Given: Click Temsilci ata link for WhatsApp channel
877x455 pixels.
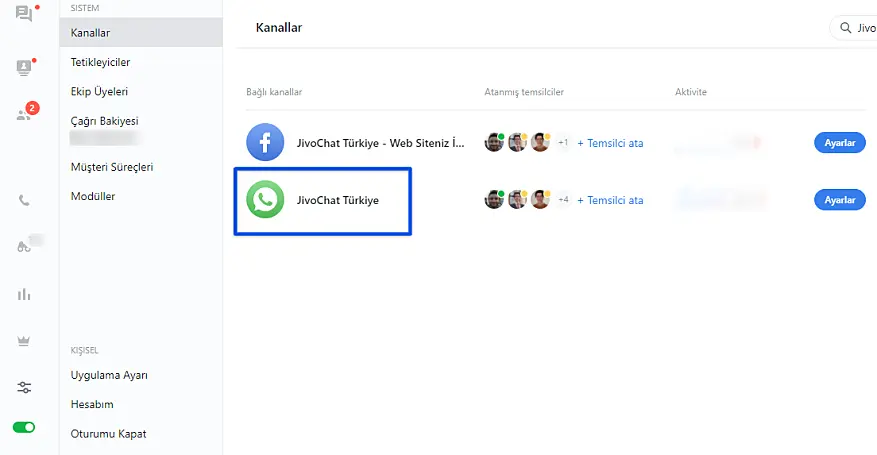Looking at the screenshot, I should [610, 200].
